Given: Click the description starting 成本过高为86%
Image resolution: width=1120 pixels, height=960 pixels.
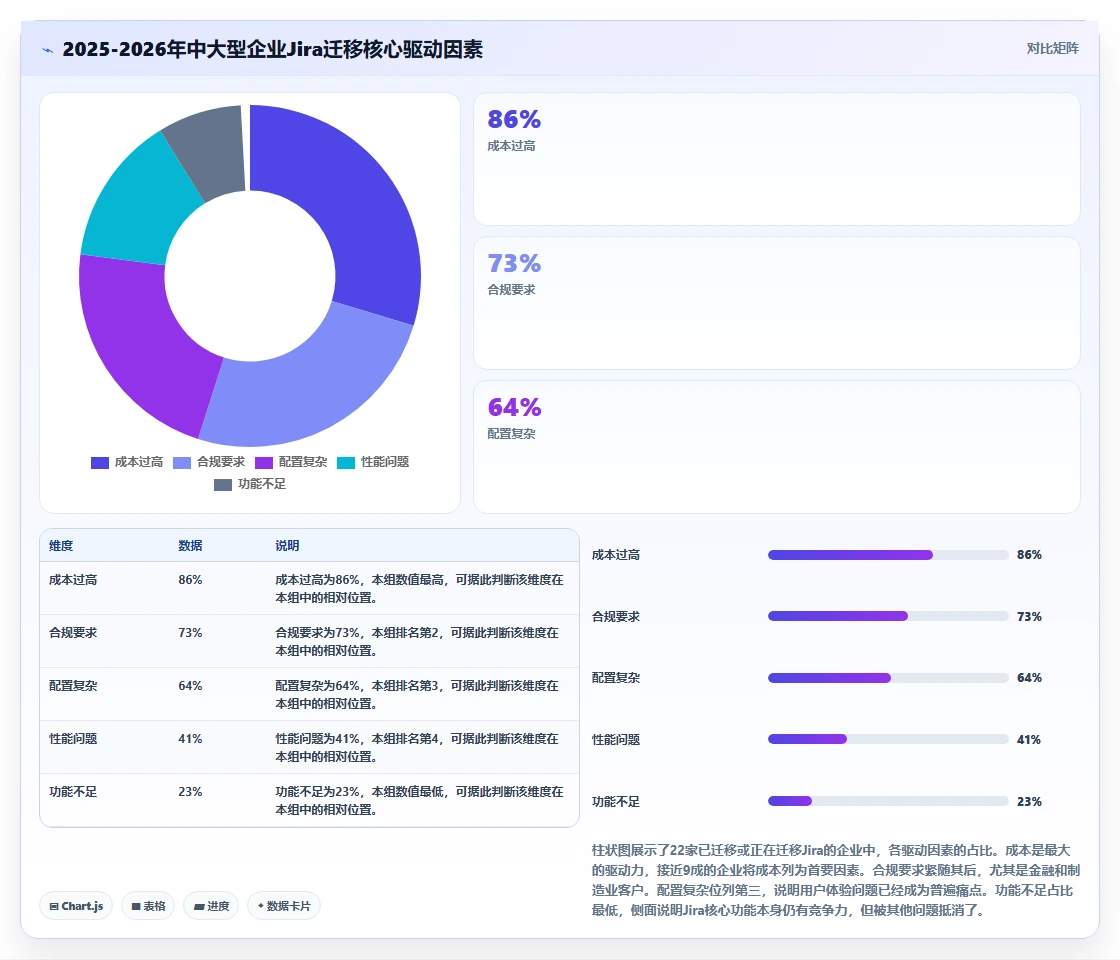Looking at the screenshot, I should (419, 589).
